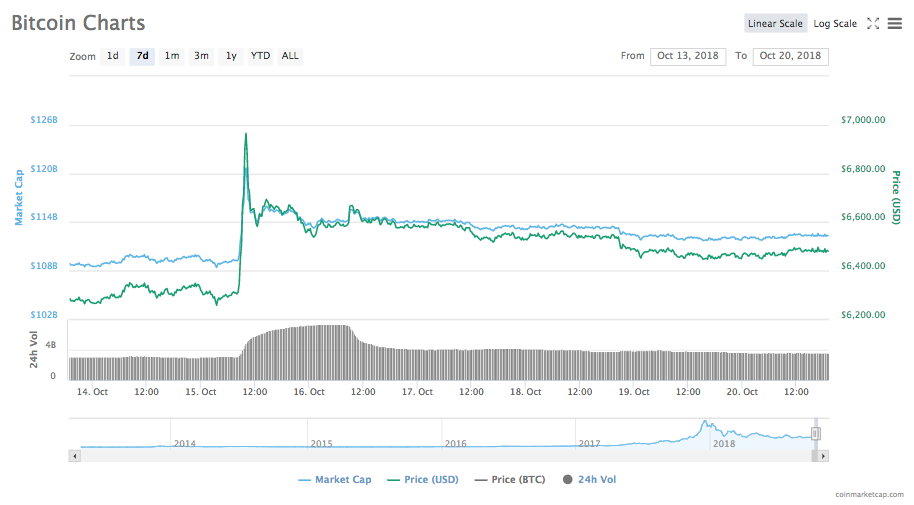Viewport: 914px width, 505px height.
Task: Click the 4B volume axis label
Action: click(51, 345)
